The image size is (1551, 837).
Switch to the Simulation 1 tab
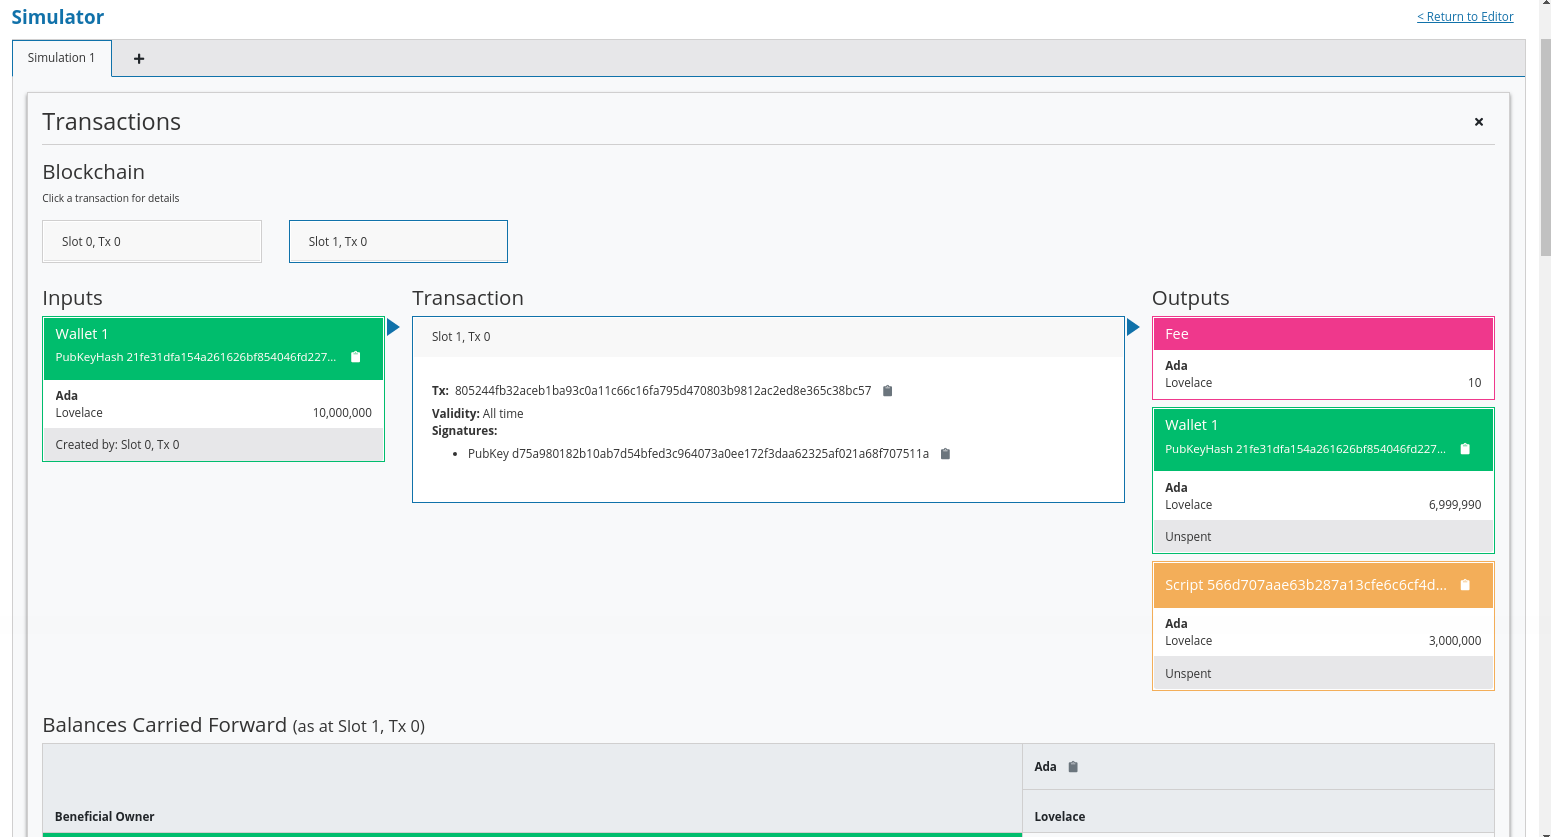click(x=61, y=58)
